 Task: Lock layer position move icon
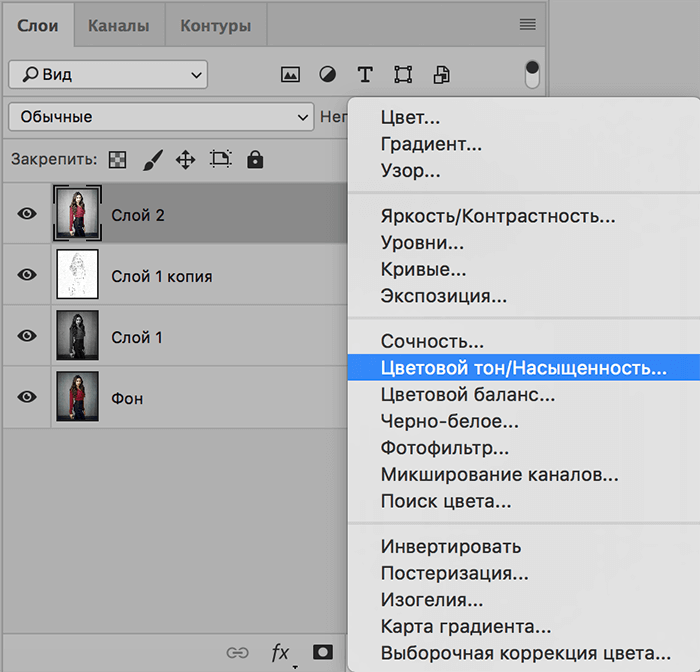pos(185,160)
